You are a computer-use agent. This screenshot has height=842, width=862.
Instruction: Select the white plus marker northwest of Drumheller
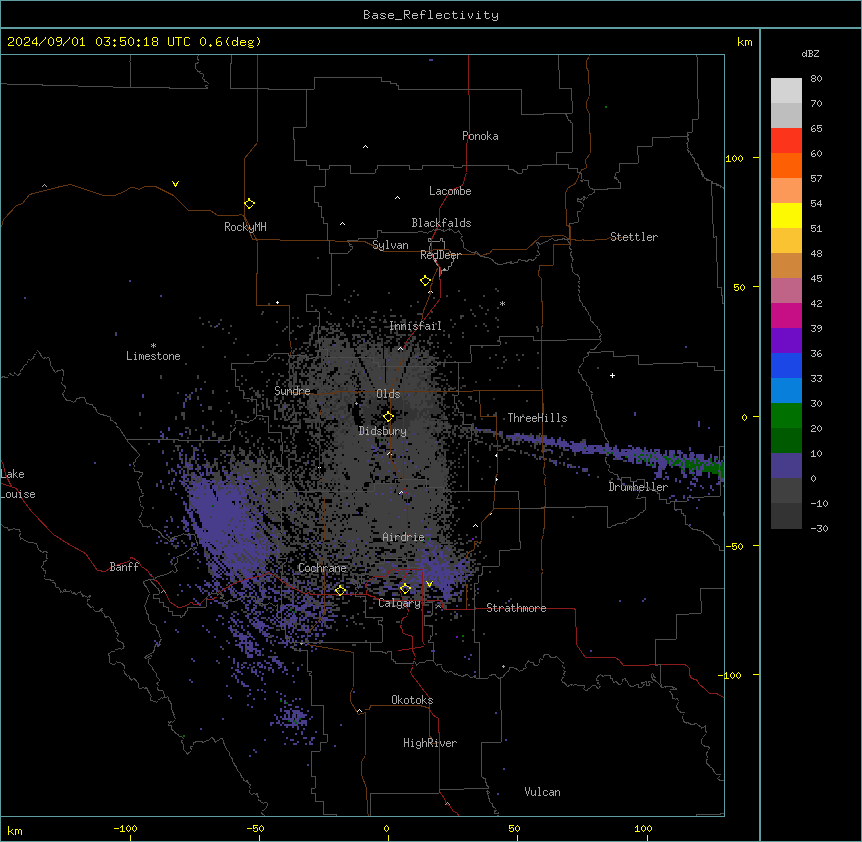click(x=612, y=375)
